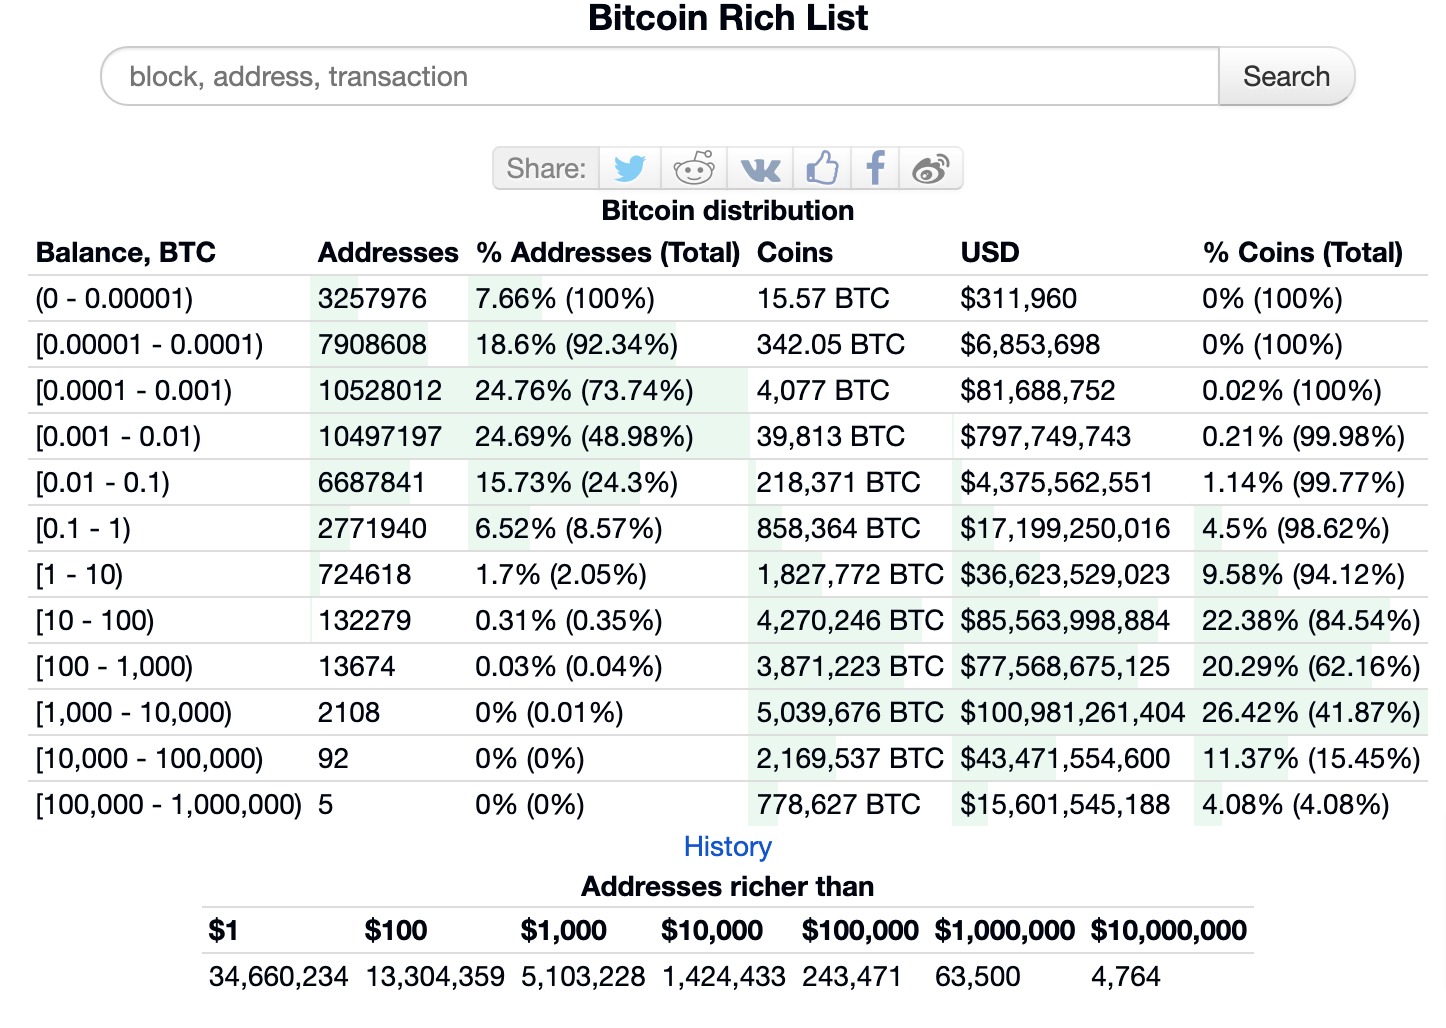Click the $10,000,000 richer-than column header

[1169, 930]
